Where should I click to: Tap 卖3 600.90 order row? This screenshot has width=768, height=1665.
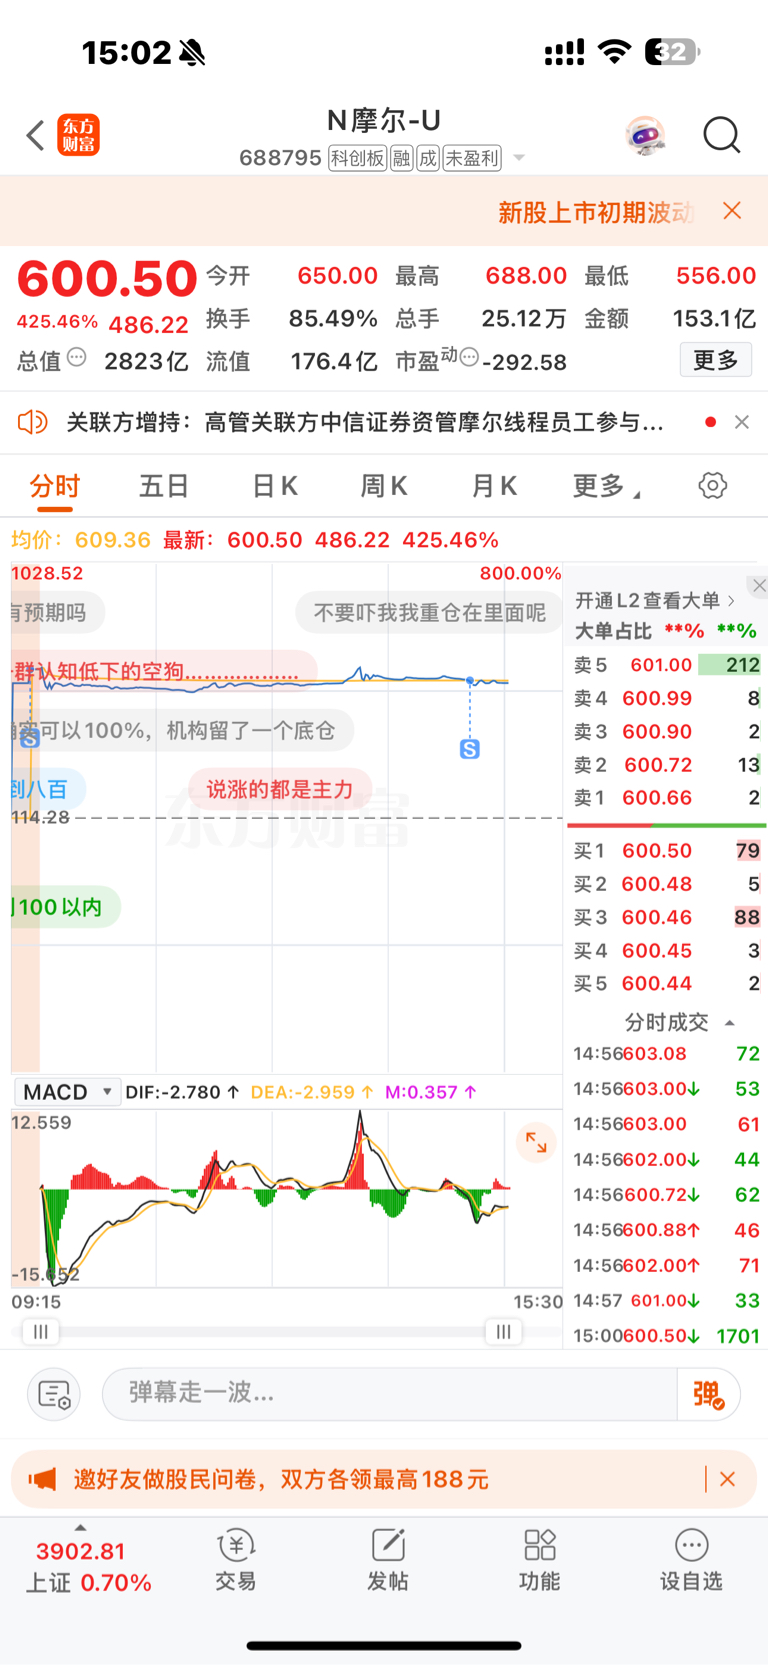click(x=666, y=732)
